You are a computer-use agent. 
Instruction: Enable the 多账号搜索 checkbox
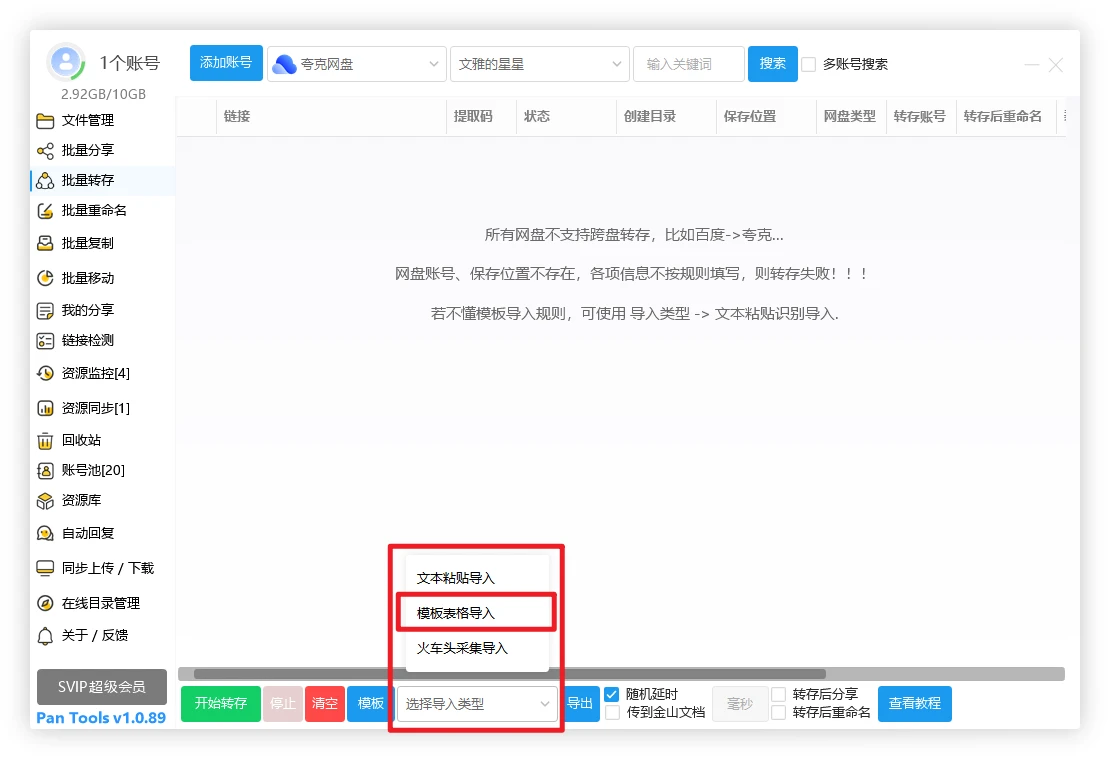(x=809, y=64)
